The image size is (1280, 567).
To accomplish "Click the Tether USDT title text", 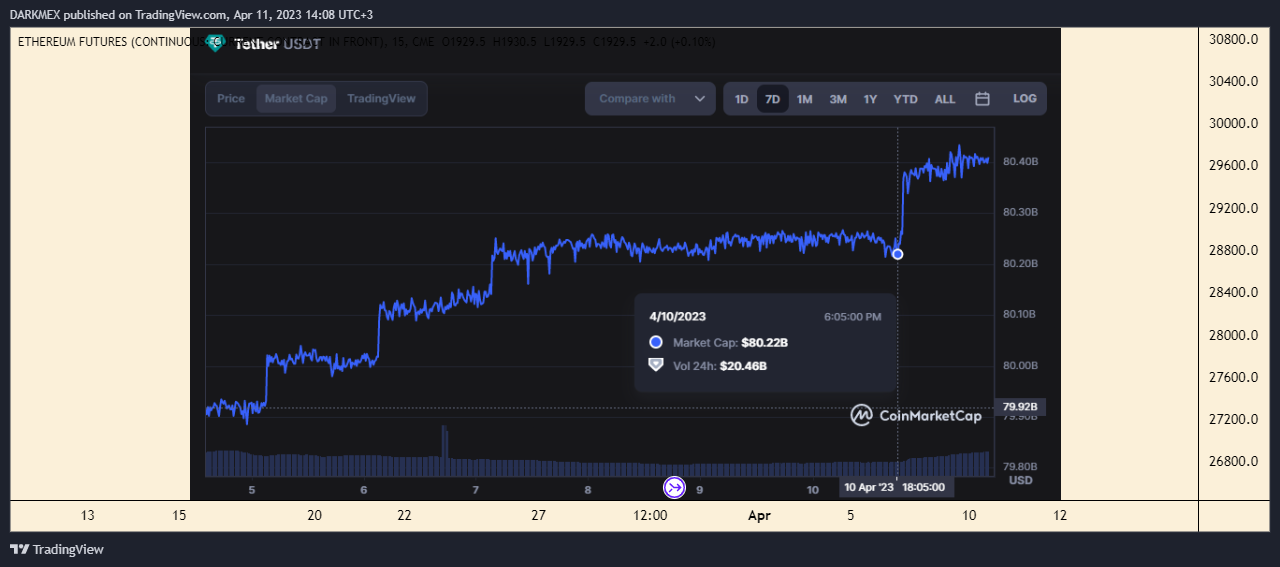I will [x=278, y=44].
